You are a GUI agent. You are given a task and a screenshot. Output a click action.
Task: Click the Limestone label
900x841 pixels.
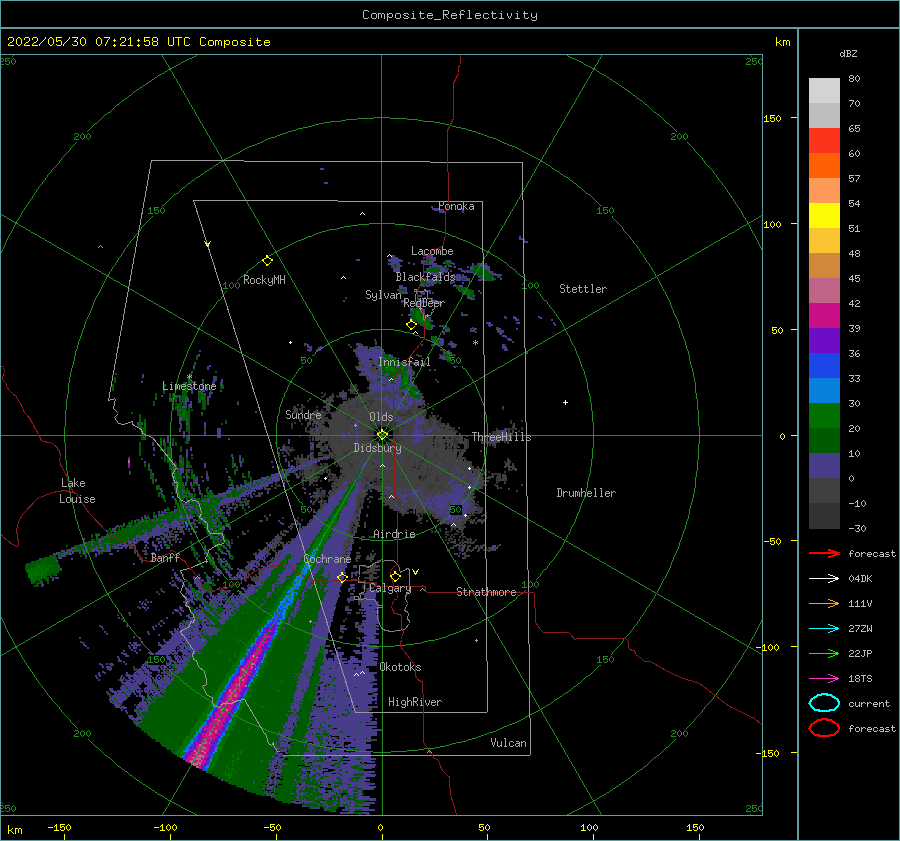coord(189,386)
